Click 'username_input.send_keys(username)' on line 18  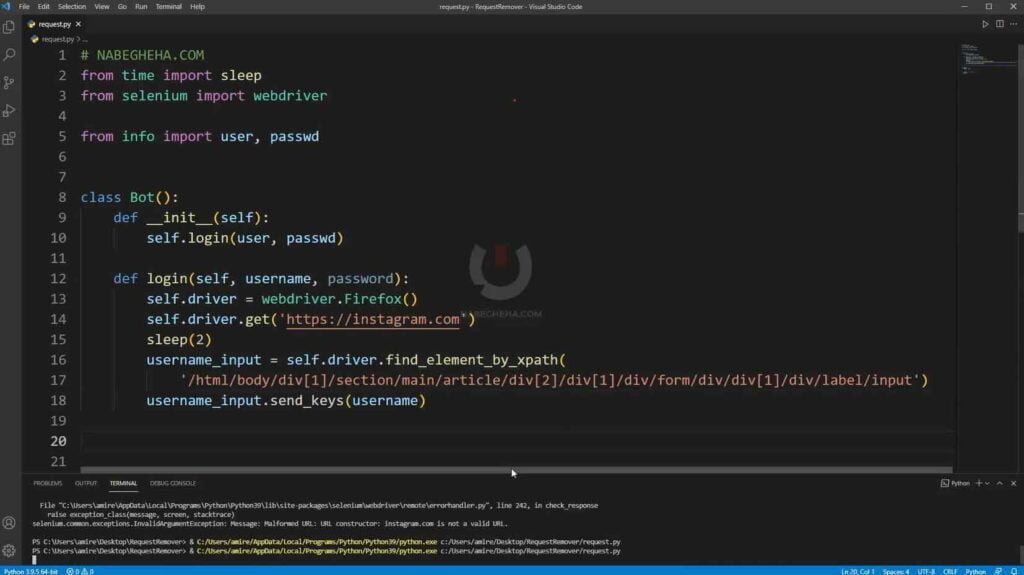point(286,401)
